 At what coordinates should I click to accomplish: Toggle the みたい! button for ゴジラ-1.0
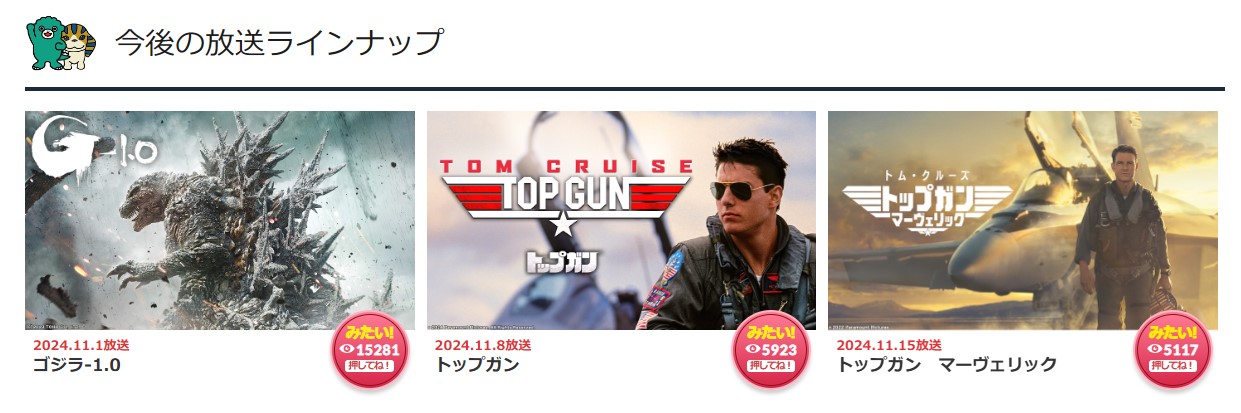(x=370, y=350)
